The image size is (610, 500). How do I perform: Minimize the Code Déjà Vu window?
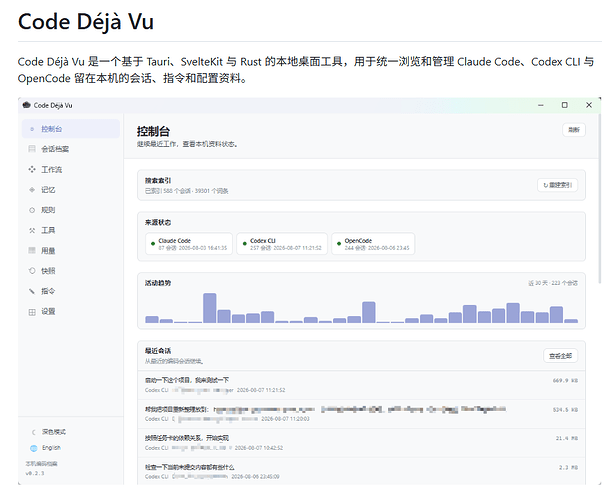(541, 105)
